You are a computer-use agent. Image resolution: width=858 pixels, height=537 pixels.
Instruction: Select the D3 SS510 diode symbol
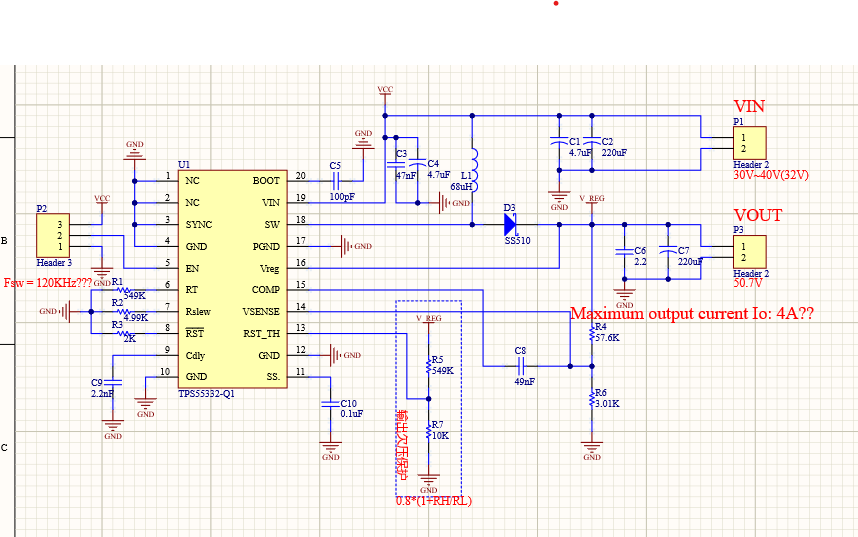(510, 224)
